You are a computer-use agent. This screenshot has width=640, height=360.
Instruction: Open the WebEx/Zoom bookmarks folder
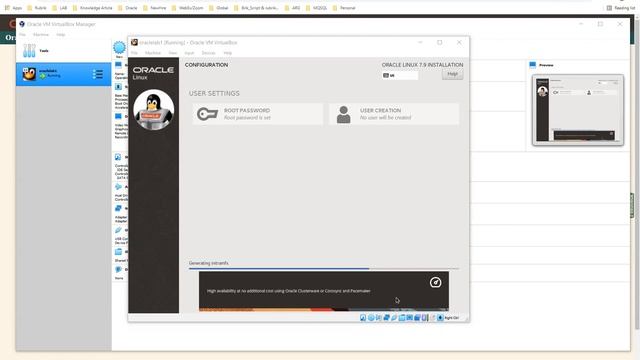pos(187,8)
